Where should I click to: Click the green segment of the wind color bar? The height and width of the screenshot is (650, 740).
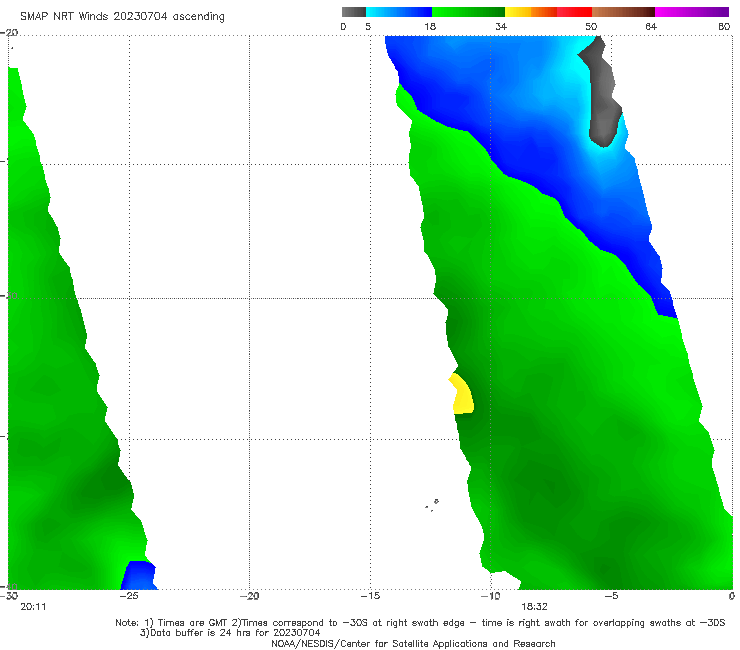pos(468,12)
